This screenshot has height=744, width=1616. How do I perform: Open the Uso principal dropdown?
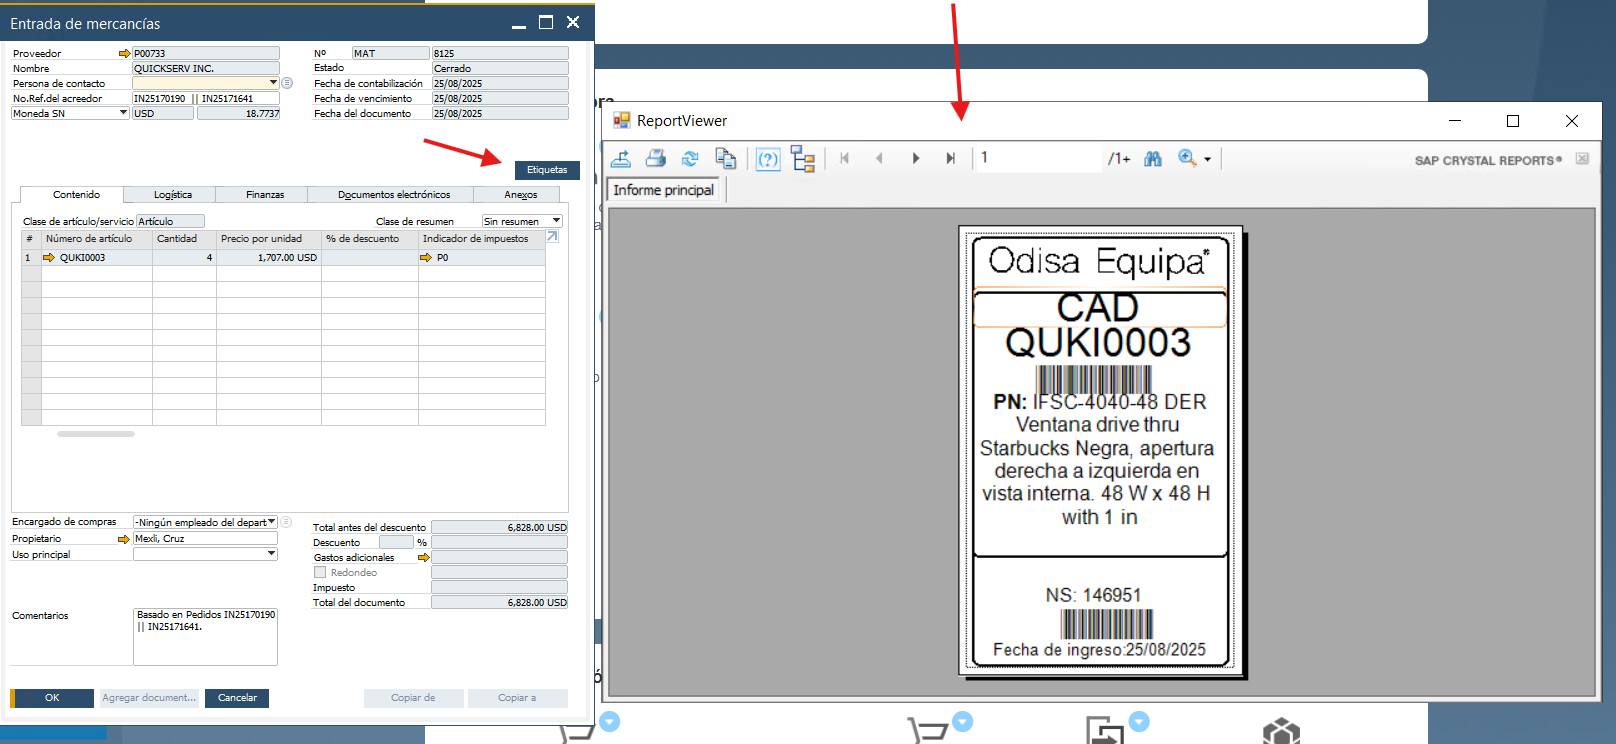pyautogui.click(x=272, y=554)
